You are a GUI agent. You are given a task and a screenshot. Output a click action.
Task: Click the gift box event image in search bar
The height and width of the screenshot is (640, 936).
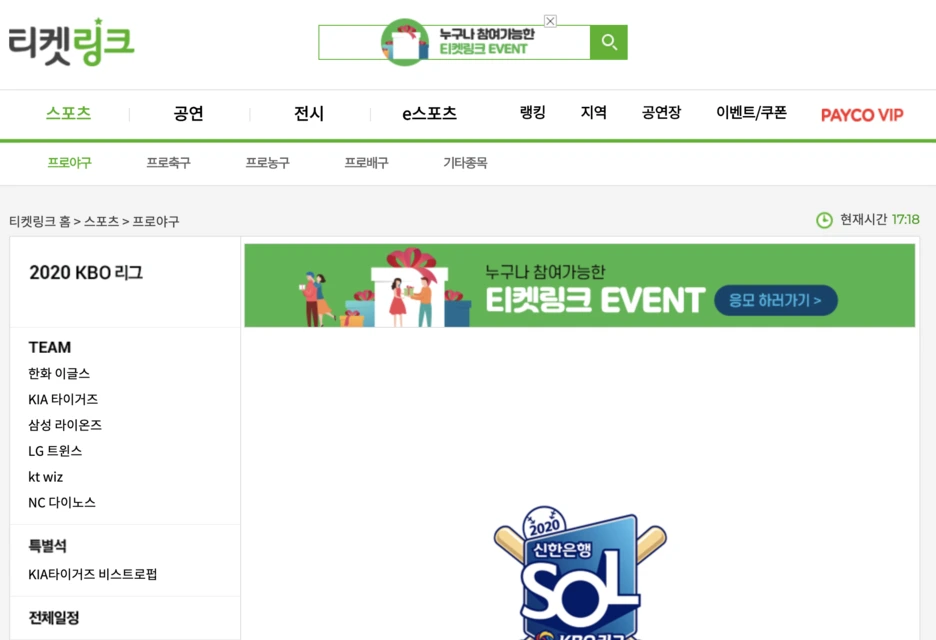405,42
